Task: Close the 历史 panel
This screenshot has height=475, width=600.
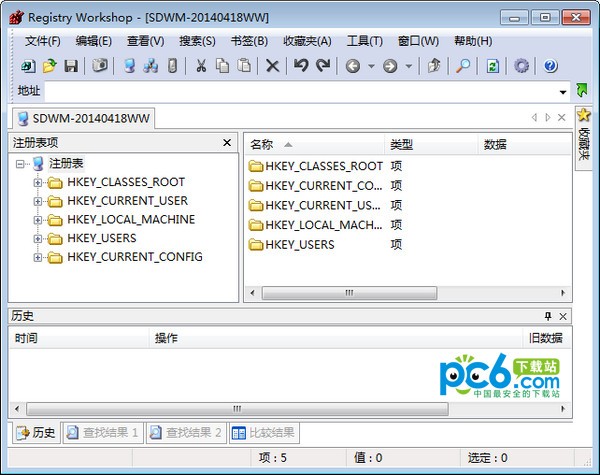Action: pyautogui.click(x=563, y=316)
